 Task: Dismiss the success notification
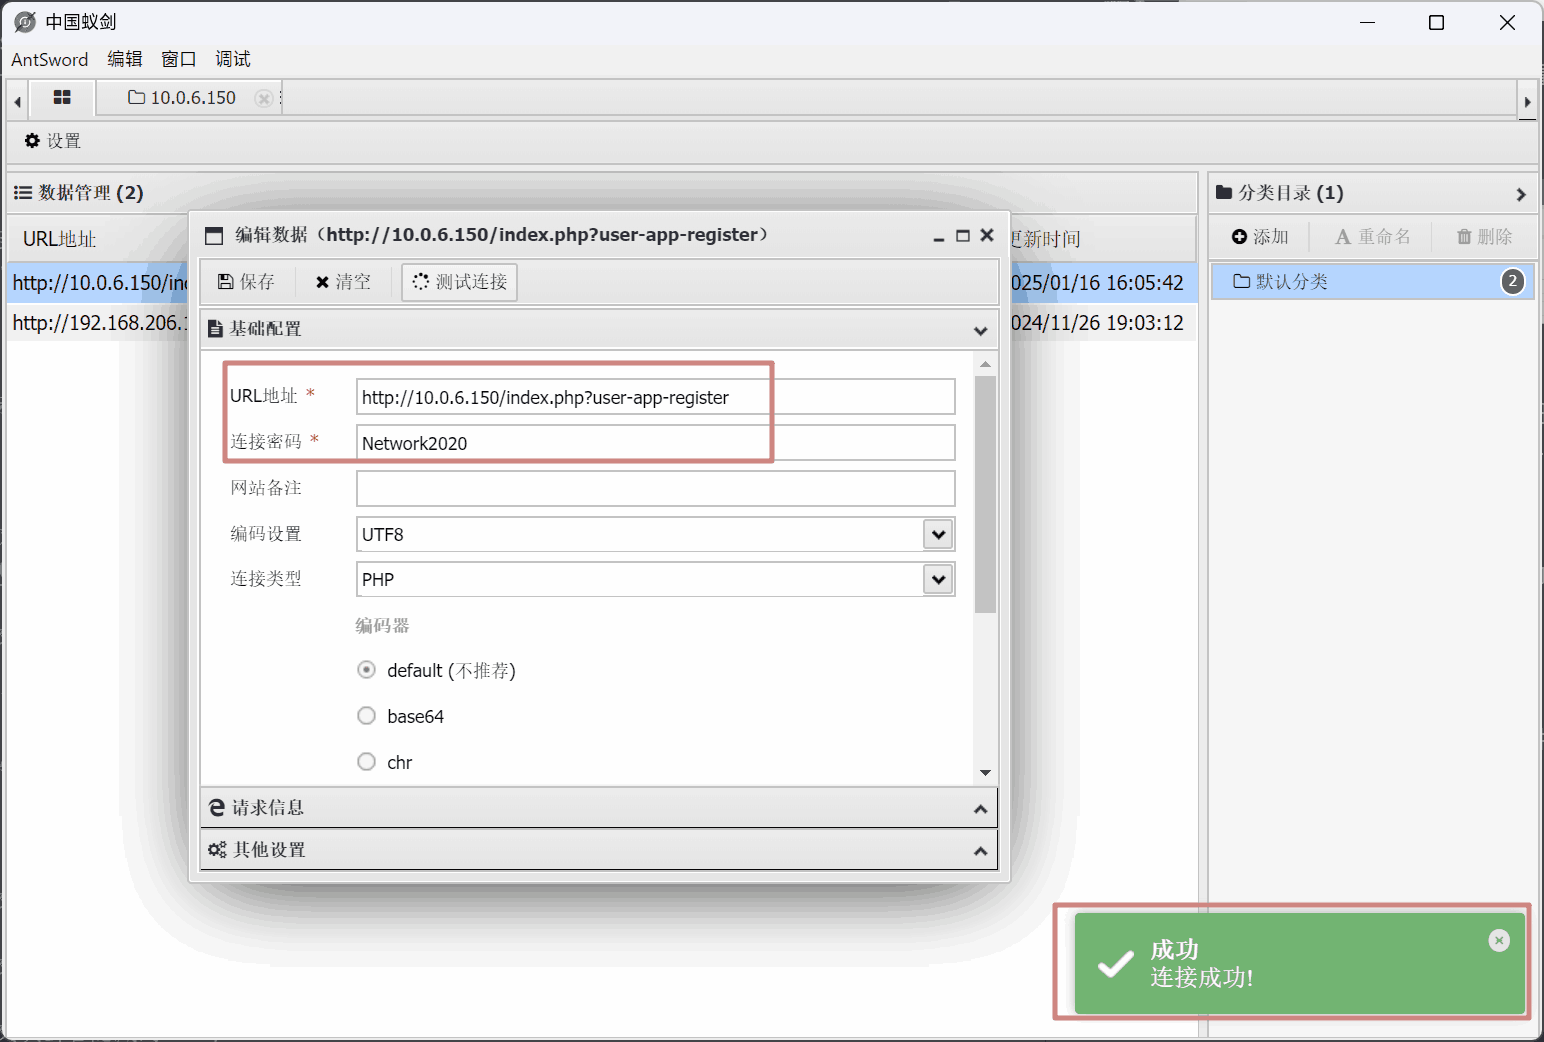(x=1498, y=940)
